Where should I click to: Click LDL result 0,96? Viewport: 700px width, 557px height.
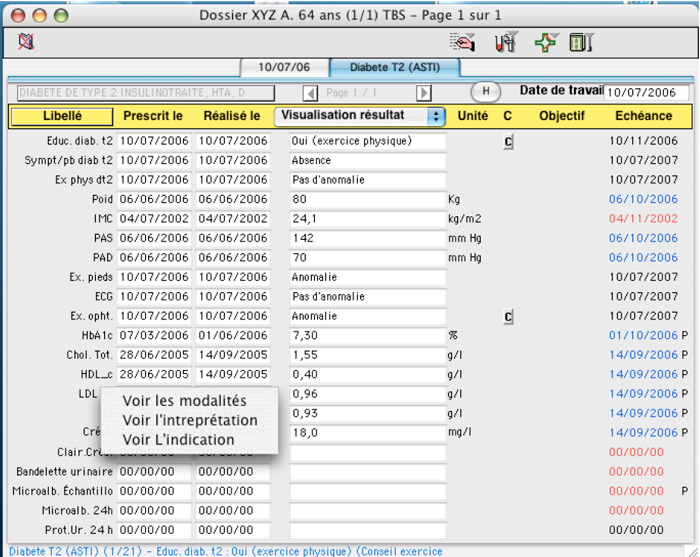pyautogui.click(x=368, y=394)
